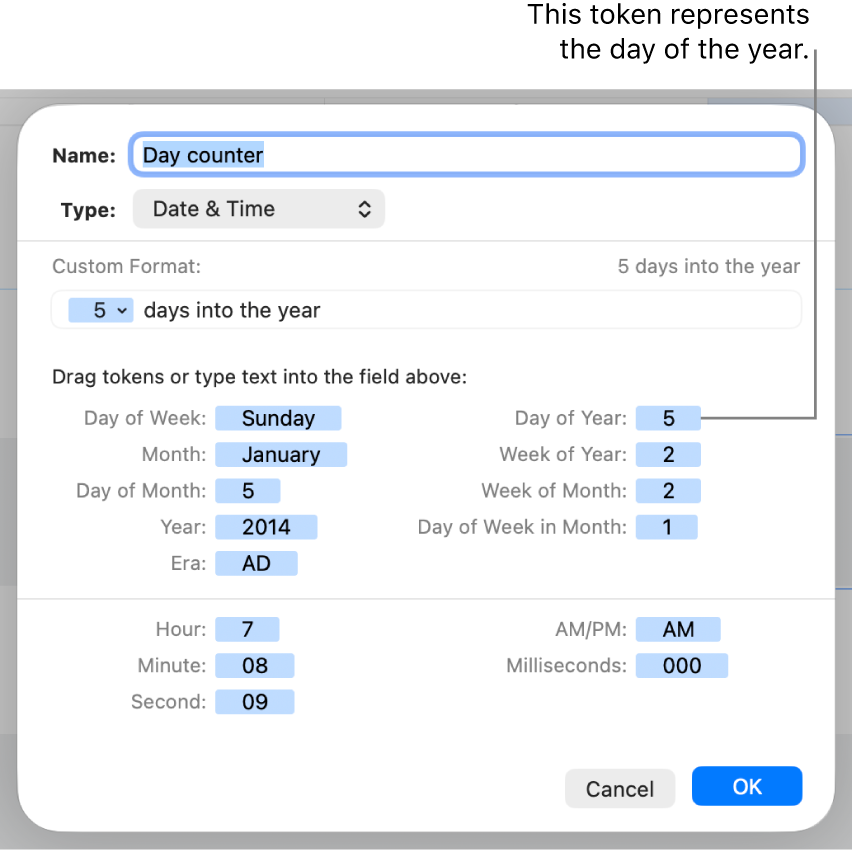
Task: Click the Week of Month token
Action: pos(668,490)
